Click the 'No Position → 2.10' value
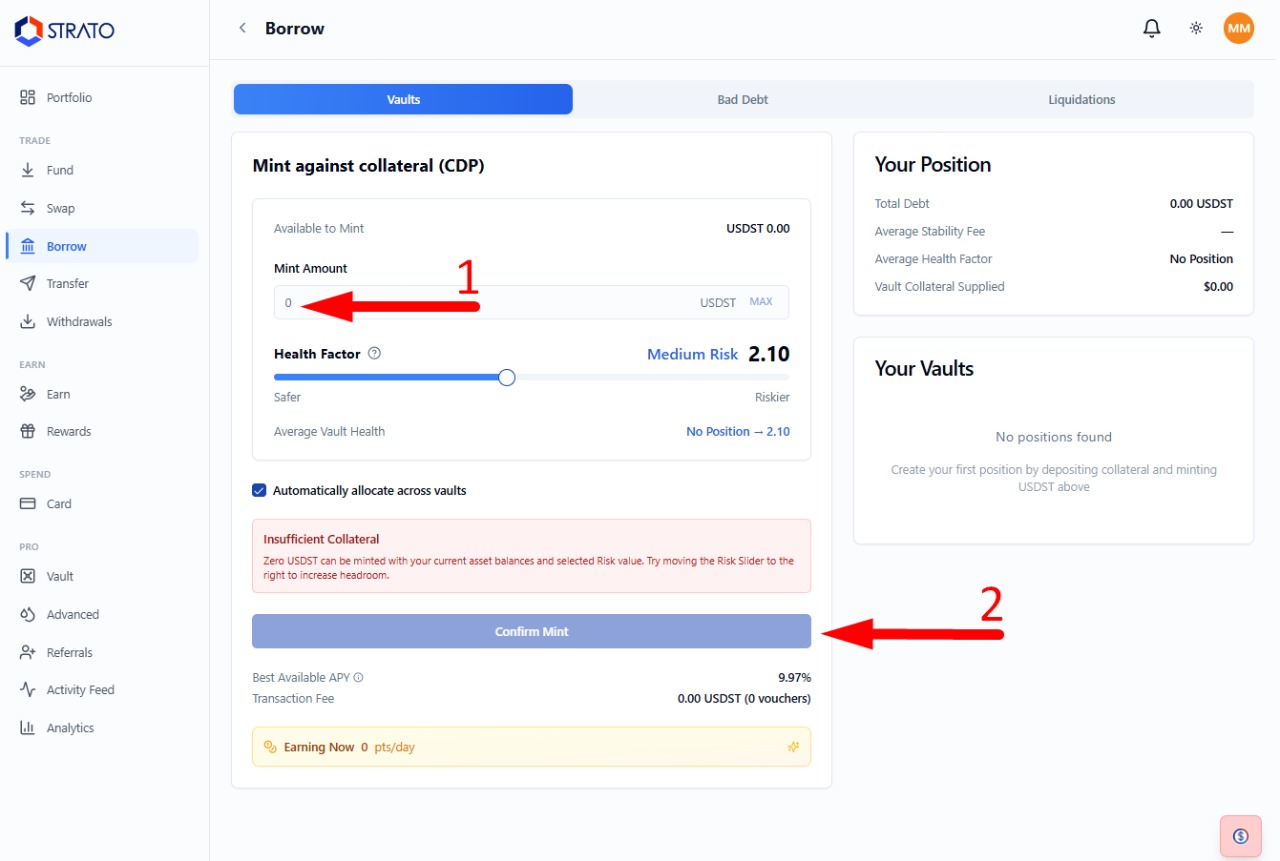 (x=738, y=432)
